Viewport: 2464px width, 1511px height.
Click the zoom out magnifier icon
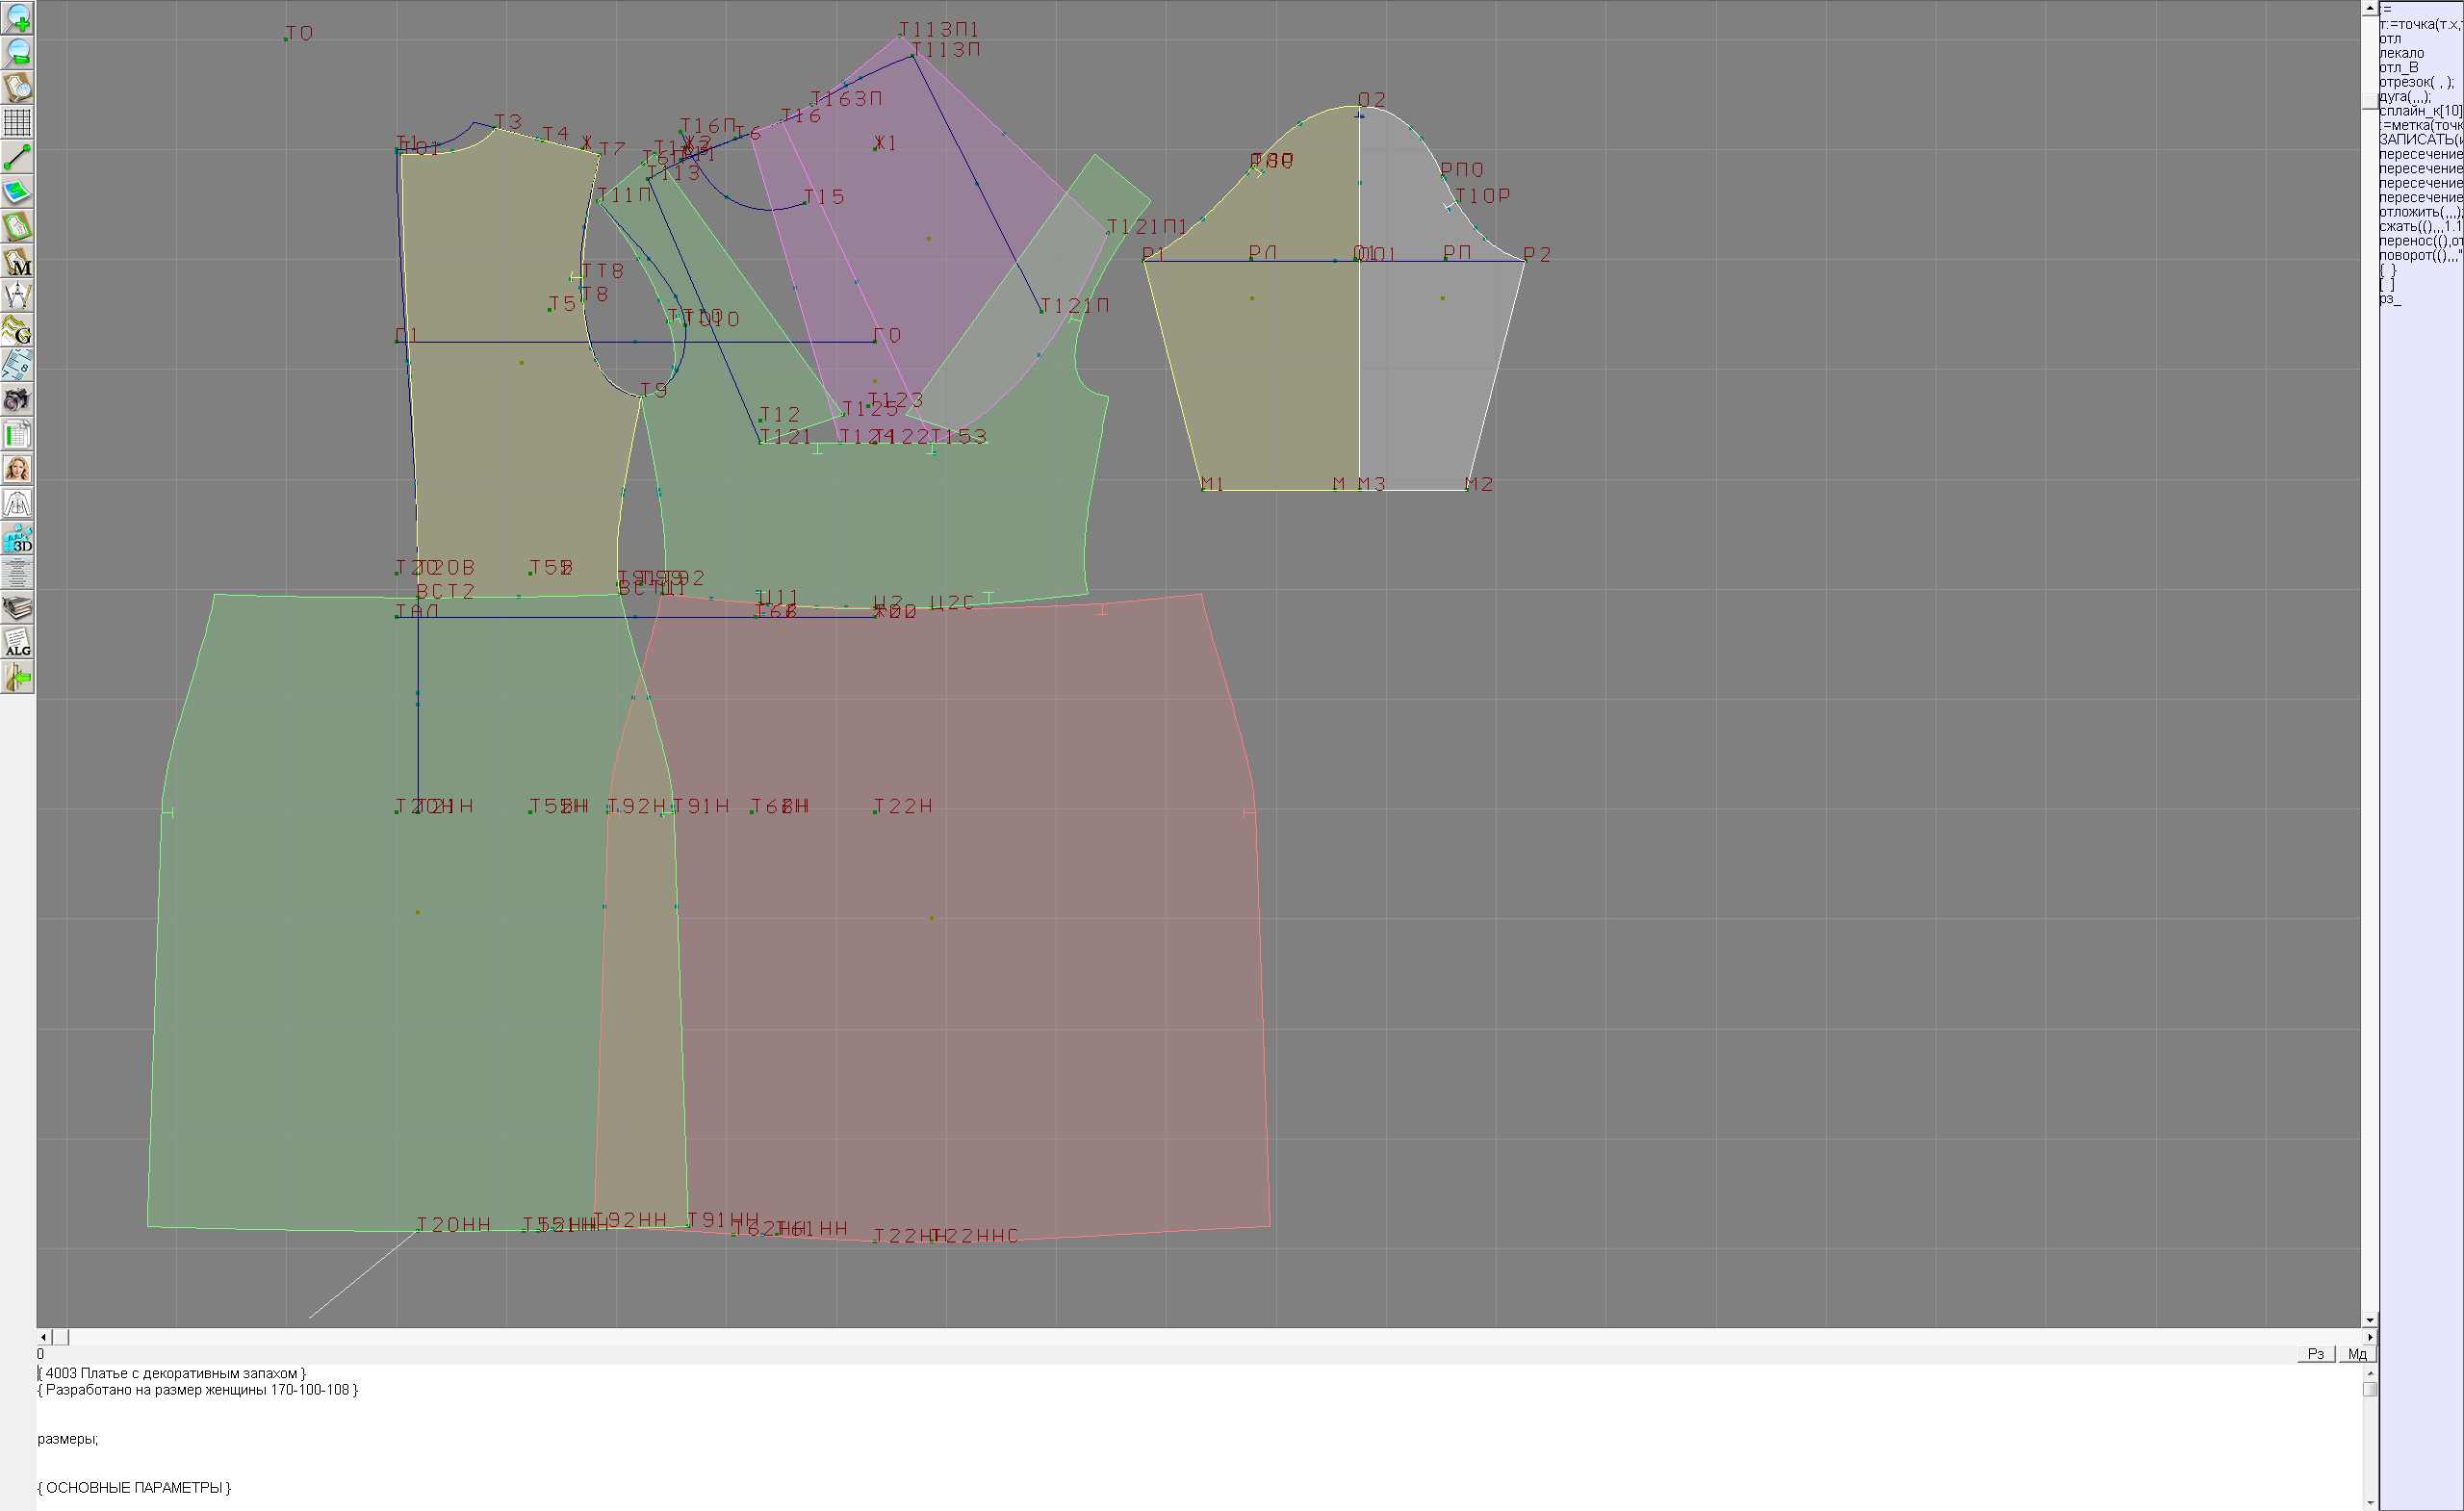[17, 53]
